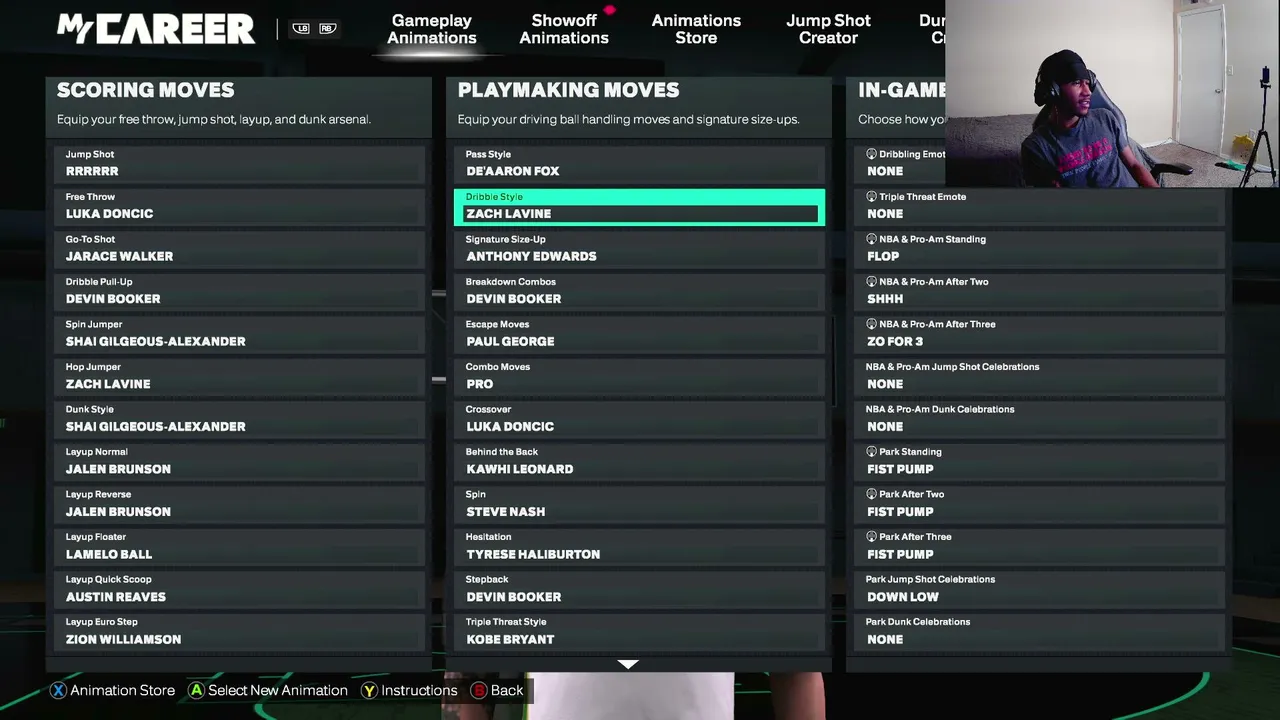Select the Behind the Back Kawhi Leonard row
This screenshot has height=720, width=1280.
pyautogui.click(x=639, y=461)
